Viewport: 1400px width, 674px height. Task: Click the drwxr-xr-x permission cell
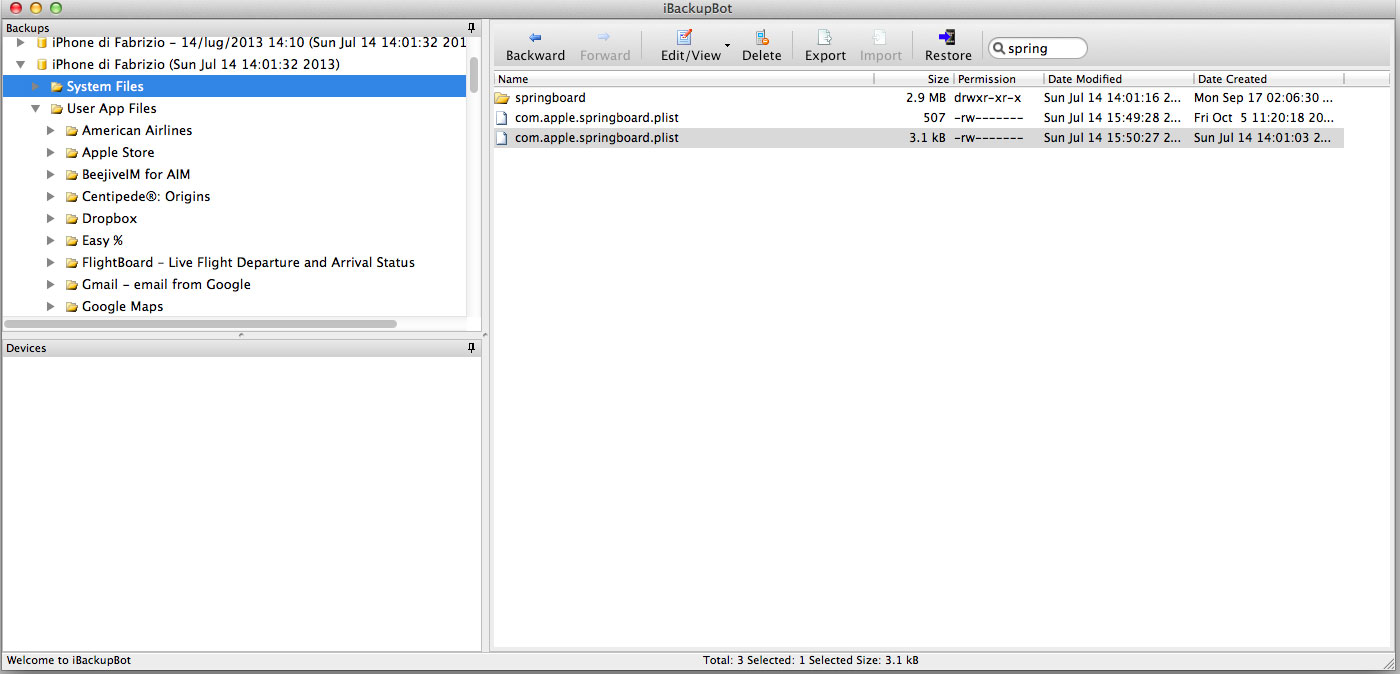[x=988, y=98]
